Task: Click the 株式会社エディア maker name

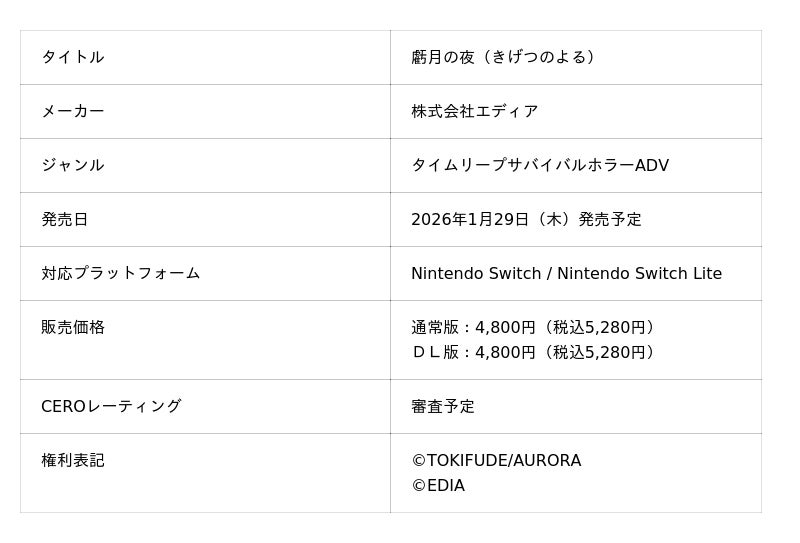Action: pyautogui.click(x=474, y=111)
